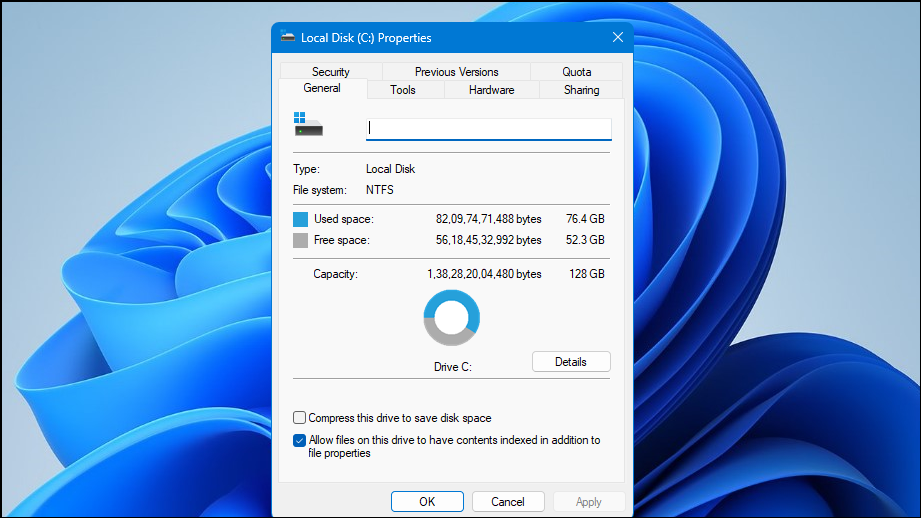The height and width of the screenshot is (518, 921).
Task: Enable Compress this drive to save disk space
Action: click(x=300, y=418)
